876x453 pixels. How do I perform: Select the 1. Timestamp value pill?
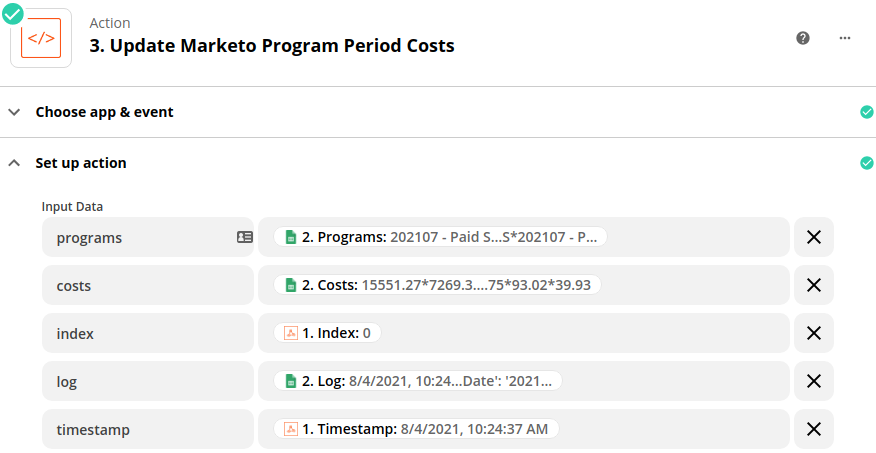click(416, 429)
